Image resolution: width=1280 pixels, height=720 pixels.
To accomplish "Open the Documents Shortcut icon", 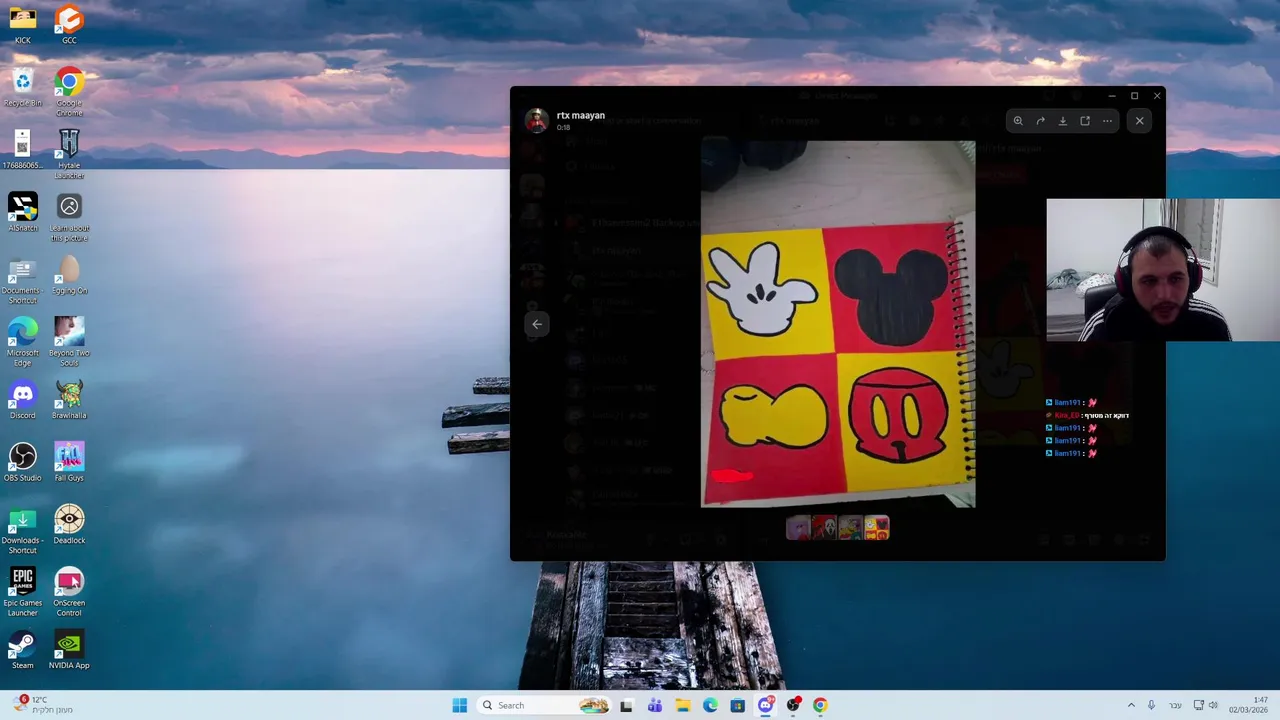I will click(22, 279).
